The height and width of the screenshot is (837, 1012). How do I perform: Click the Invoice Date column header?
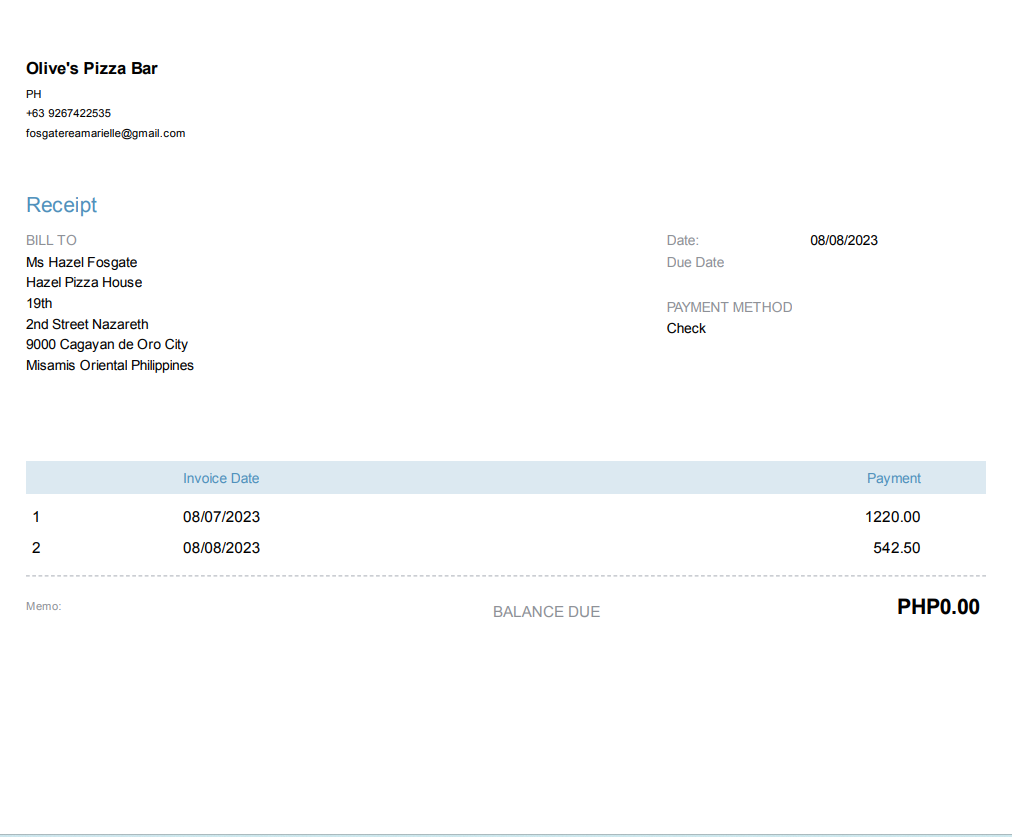tap(221, 478)
